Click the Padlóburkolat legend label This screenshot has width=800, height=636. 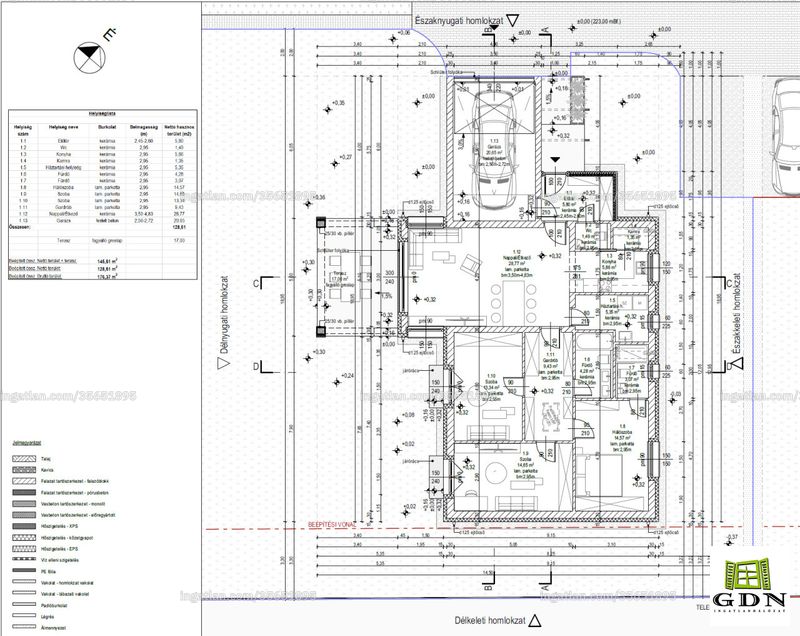tap(54, 605)
